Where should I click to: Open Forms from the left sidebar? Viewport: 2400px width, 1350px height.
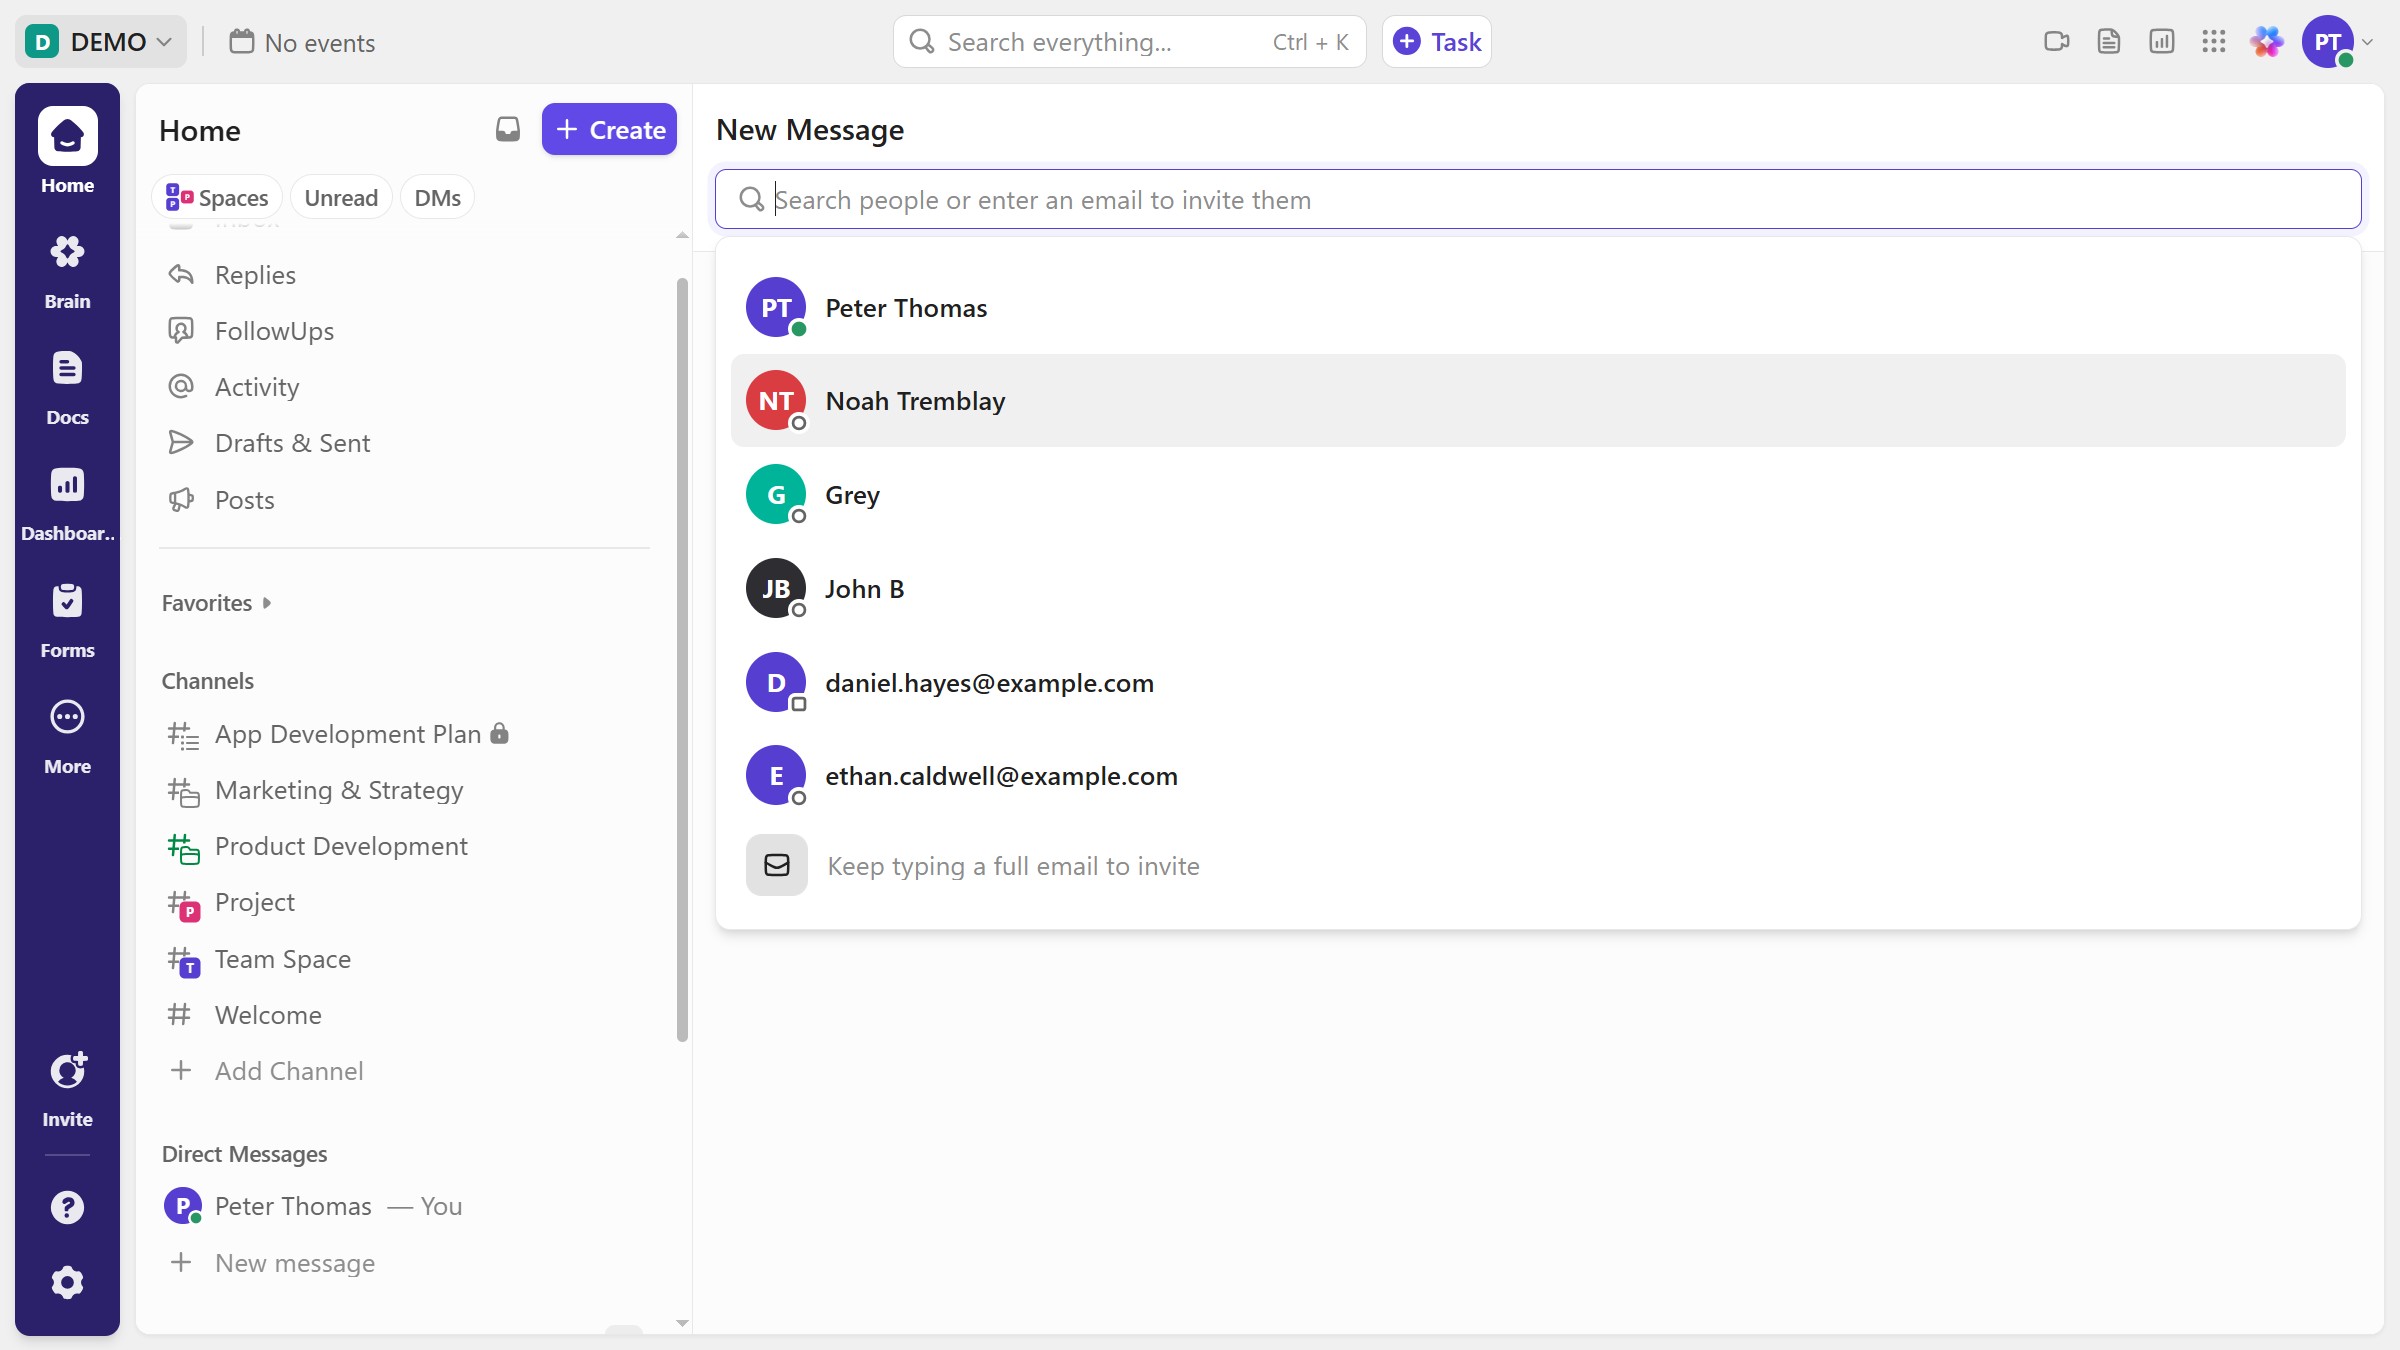tap(67, 620)
